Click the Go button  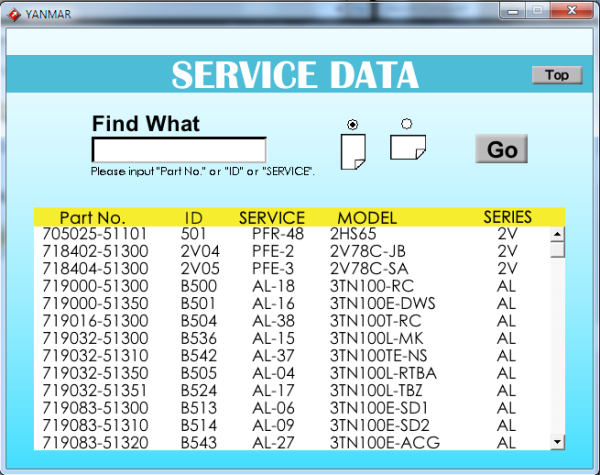point(502,149)
